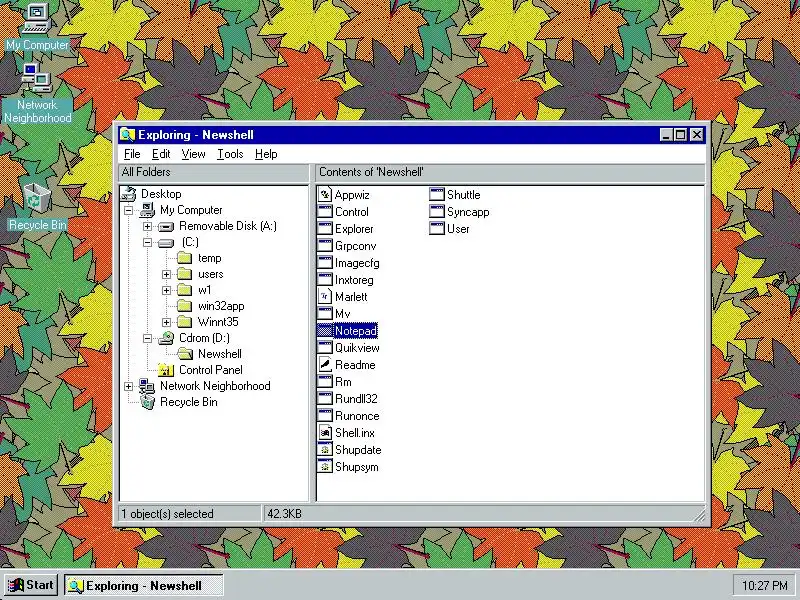The width and height of the screenshot is (800, 600).
Task: Open the File menu
Action: [132, 154]
